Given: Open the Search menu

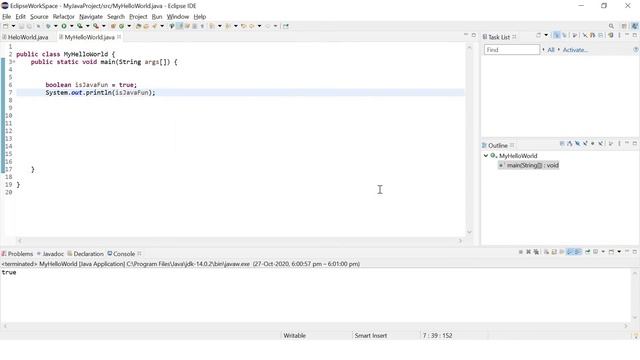Looking at the screenshot, I should tap(116, 17).
